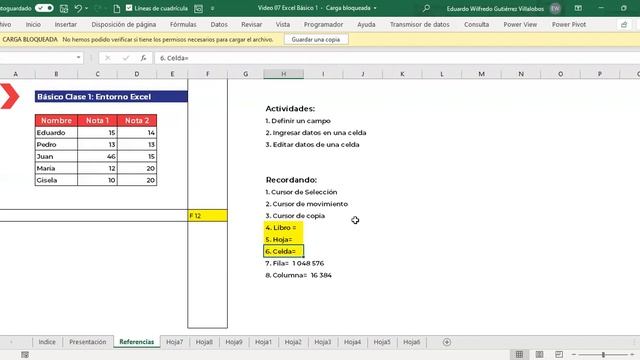640x360 pixels.
Task: Click the zoom out minus button
Action: (x=574, y=355)
